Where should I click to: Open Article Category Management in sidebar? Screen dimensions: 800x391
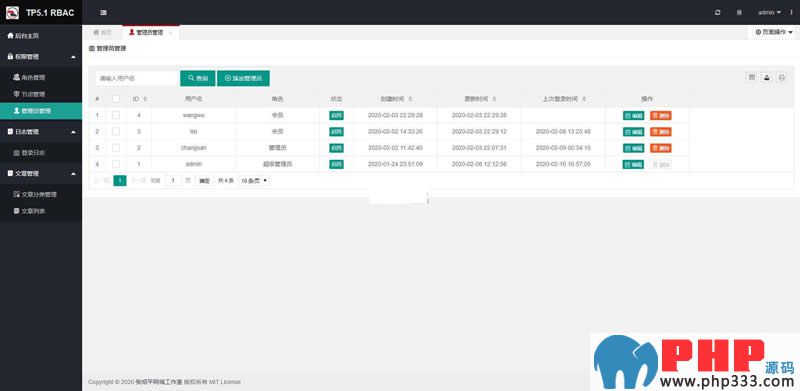(x=41, y=194)
